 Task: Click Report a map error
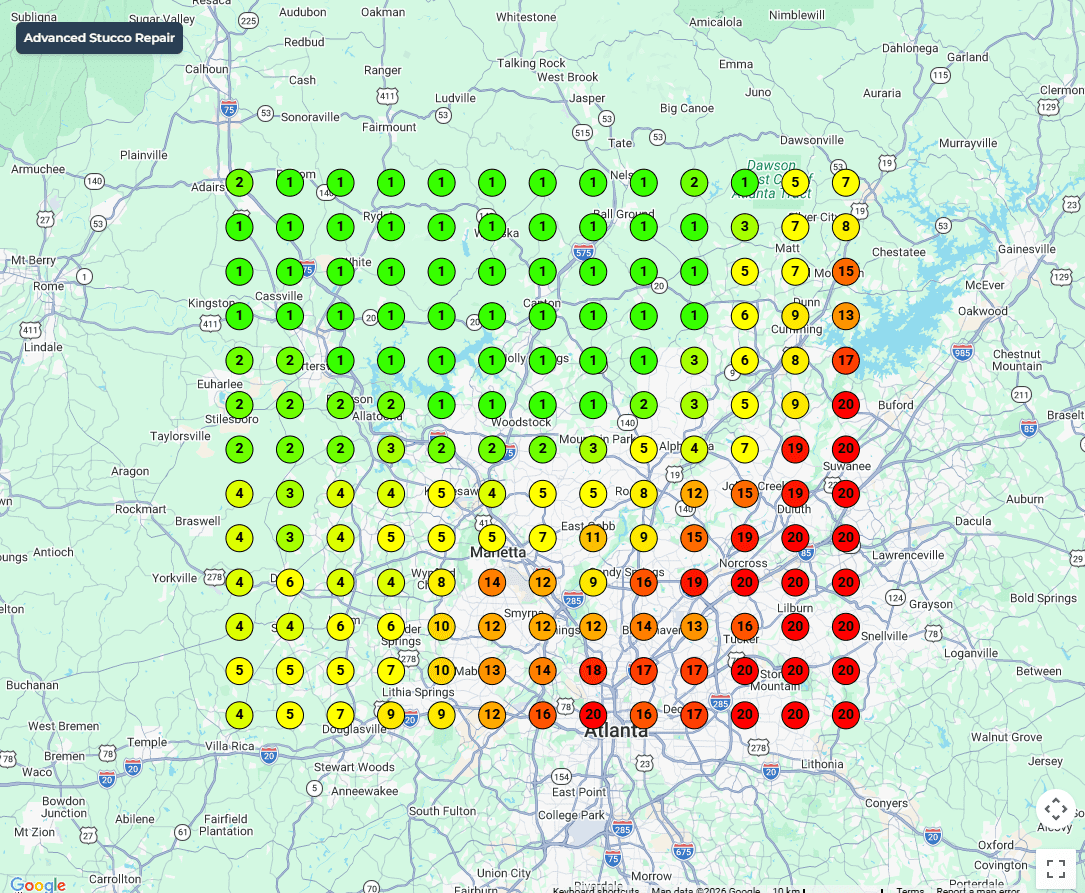tap(978, 890)
